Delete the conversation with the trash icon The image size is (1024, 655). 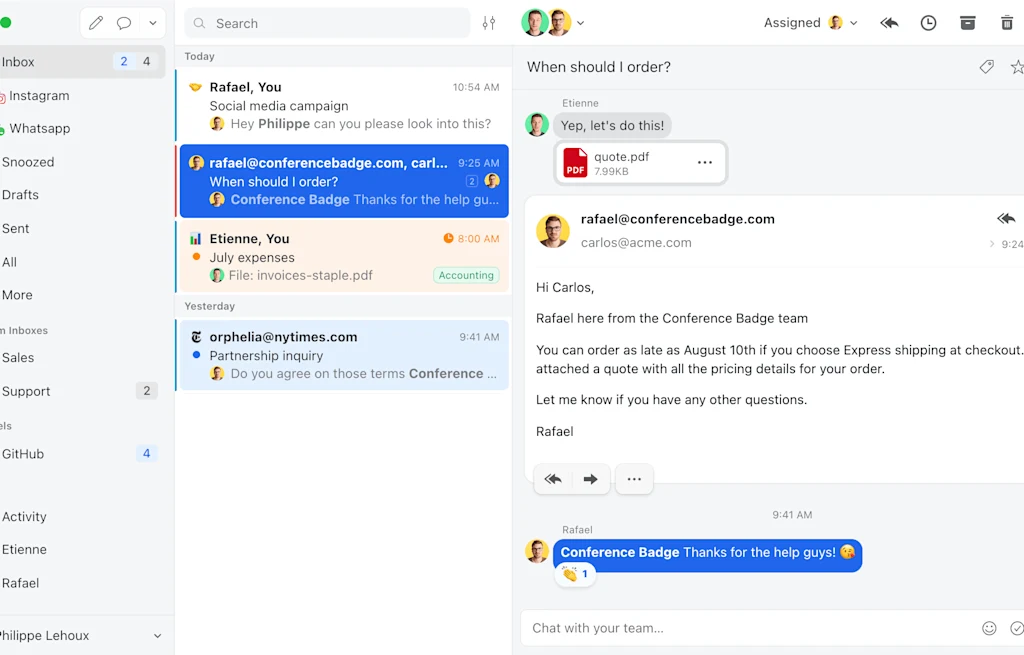point(1008,22)
